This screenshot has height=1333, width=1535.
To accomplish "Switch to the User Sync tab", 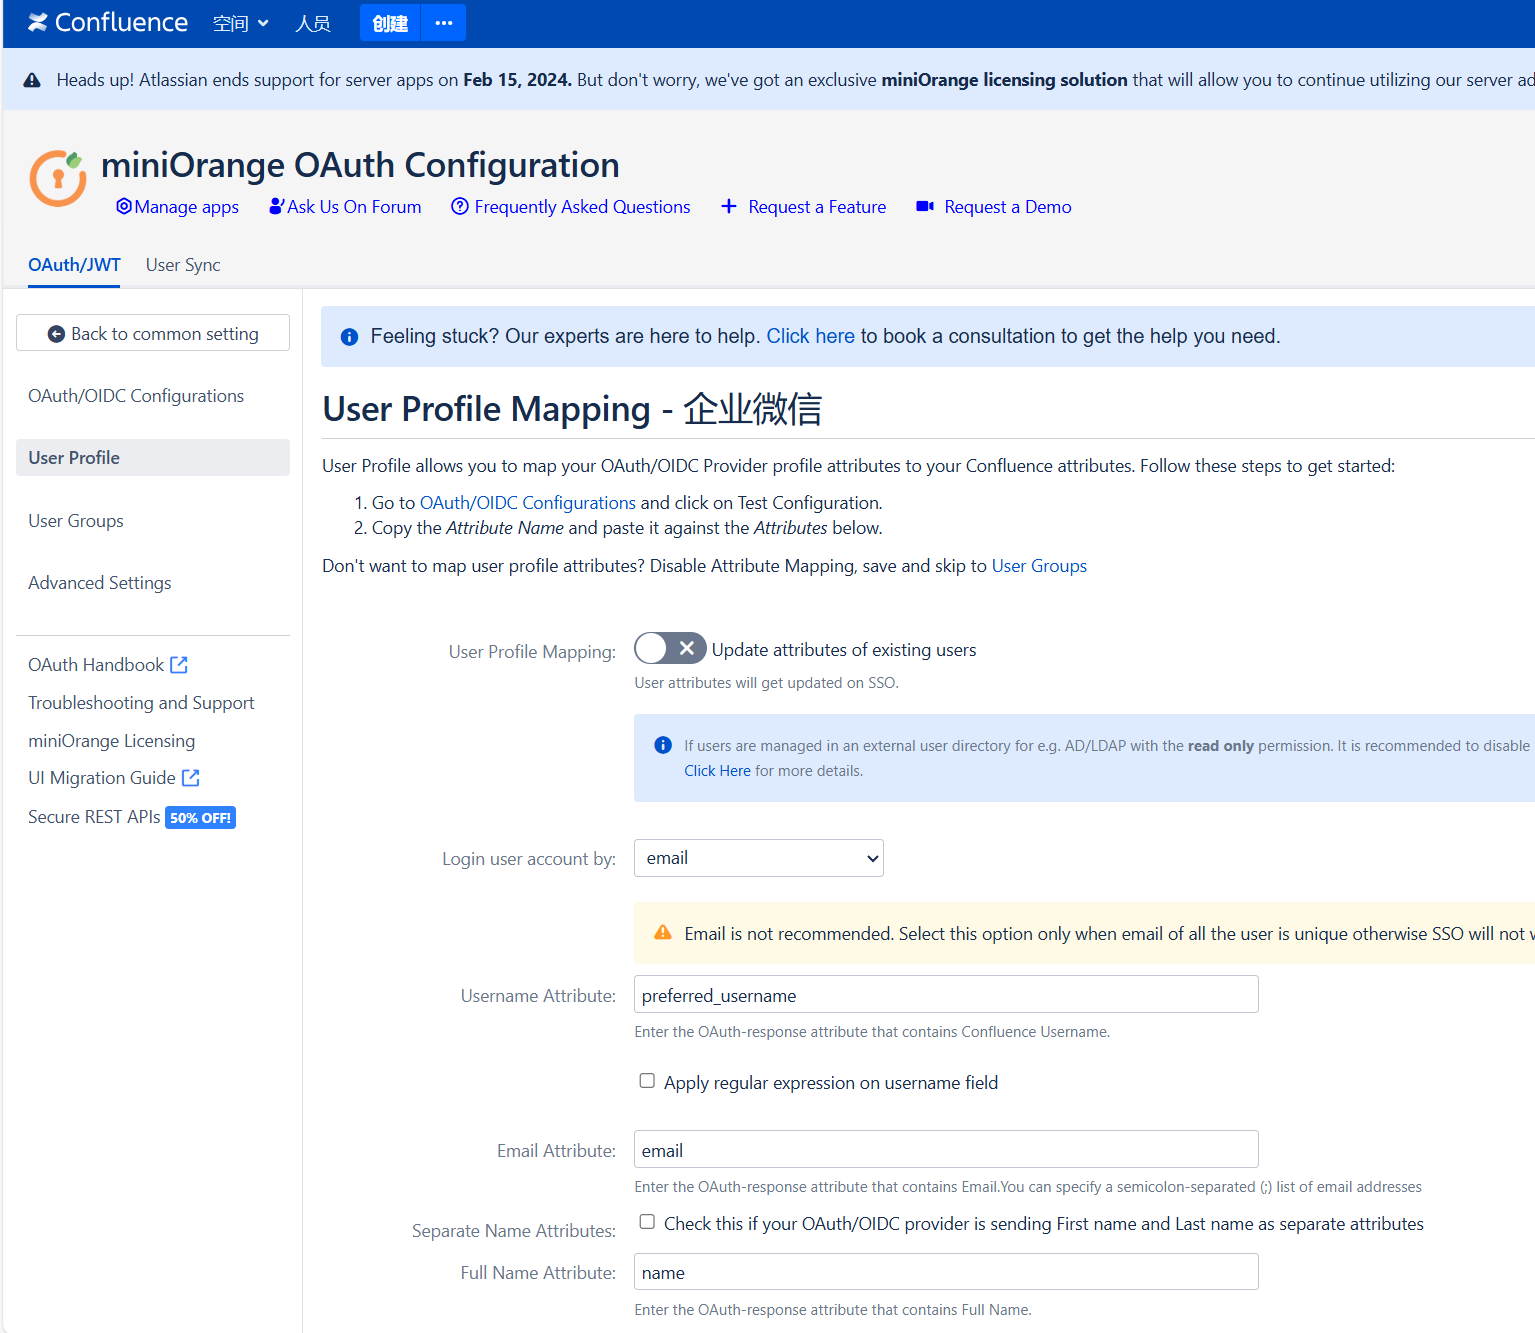I will coord(183,265).
